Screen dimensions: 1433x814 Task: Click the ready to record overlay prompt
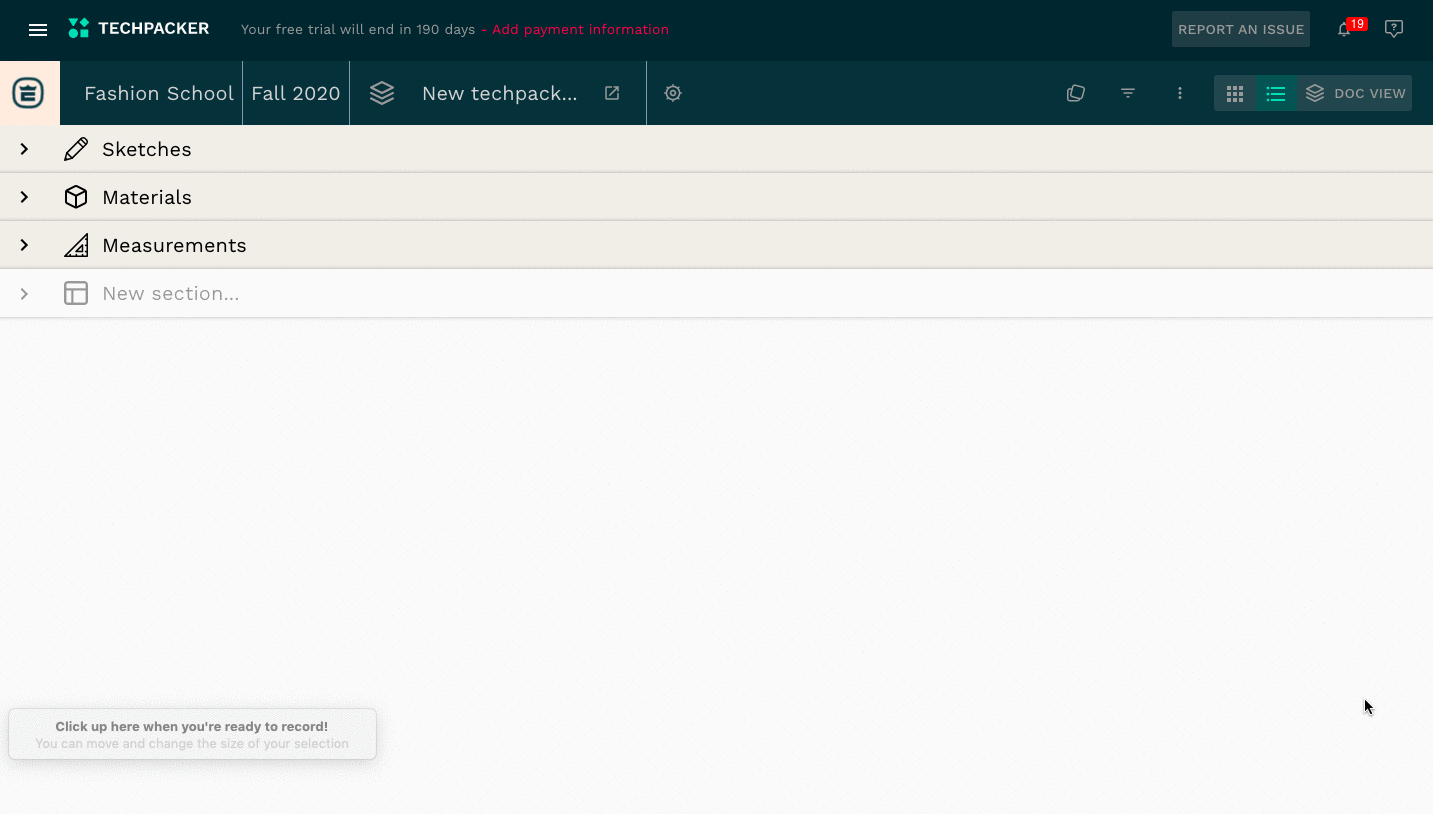[192, 735]
